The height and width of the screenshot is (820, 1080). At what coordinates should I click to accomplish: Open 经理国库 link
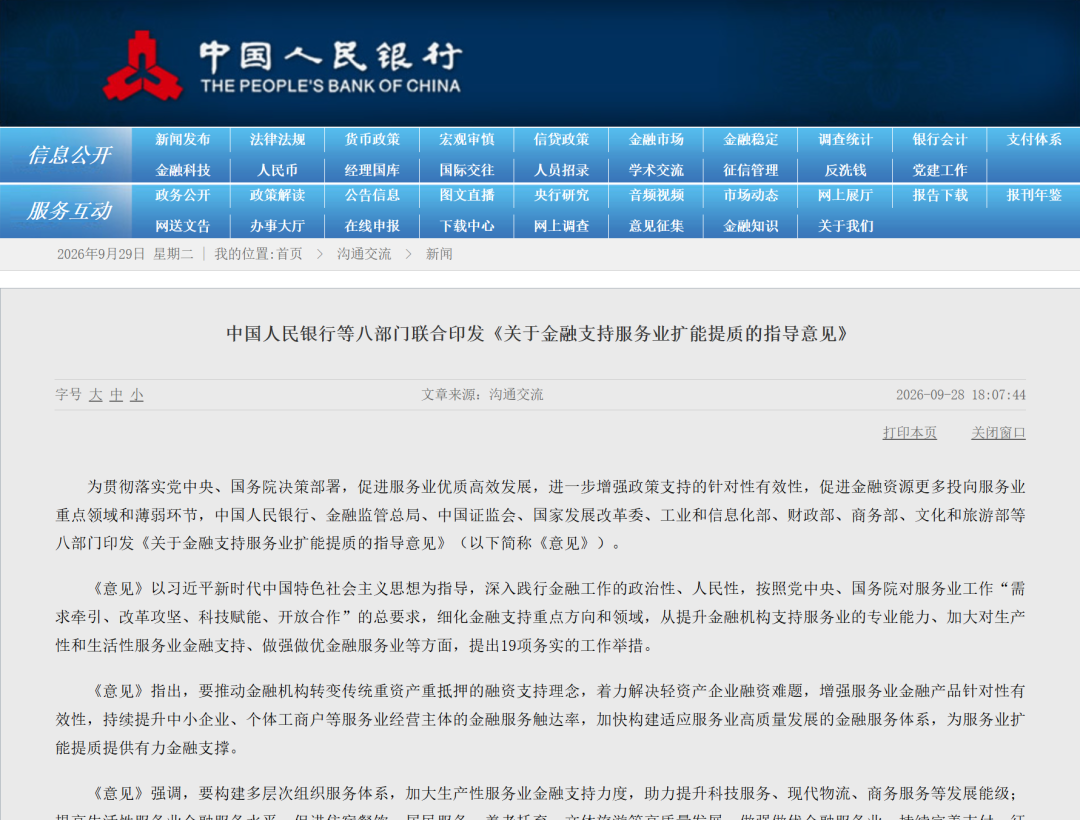(372, 170)
